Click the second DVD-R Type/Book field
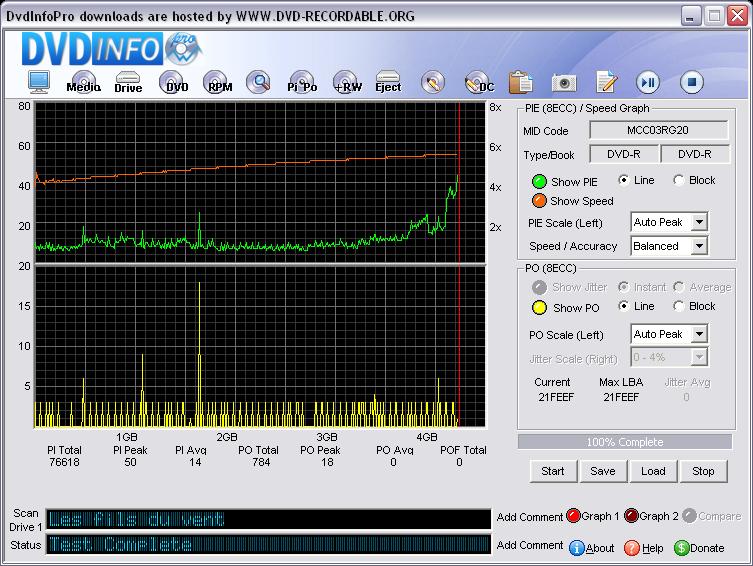The height and width of the screenshot is (566, 753). click(694, 154)
